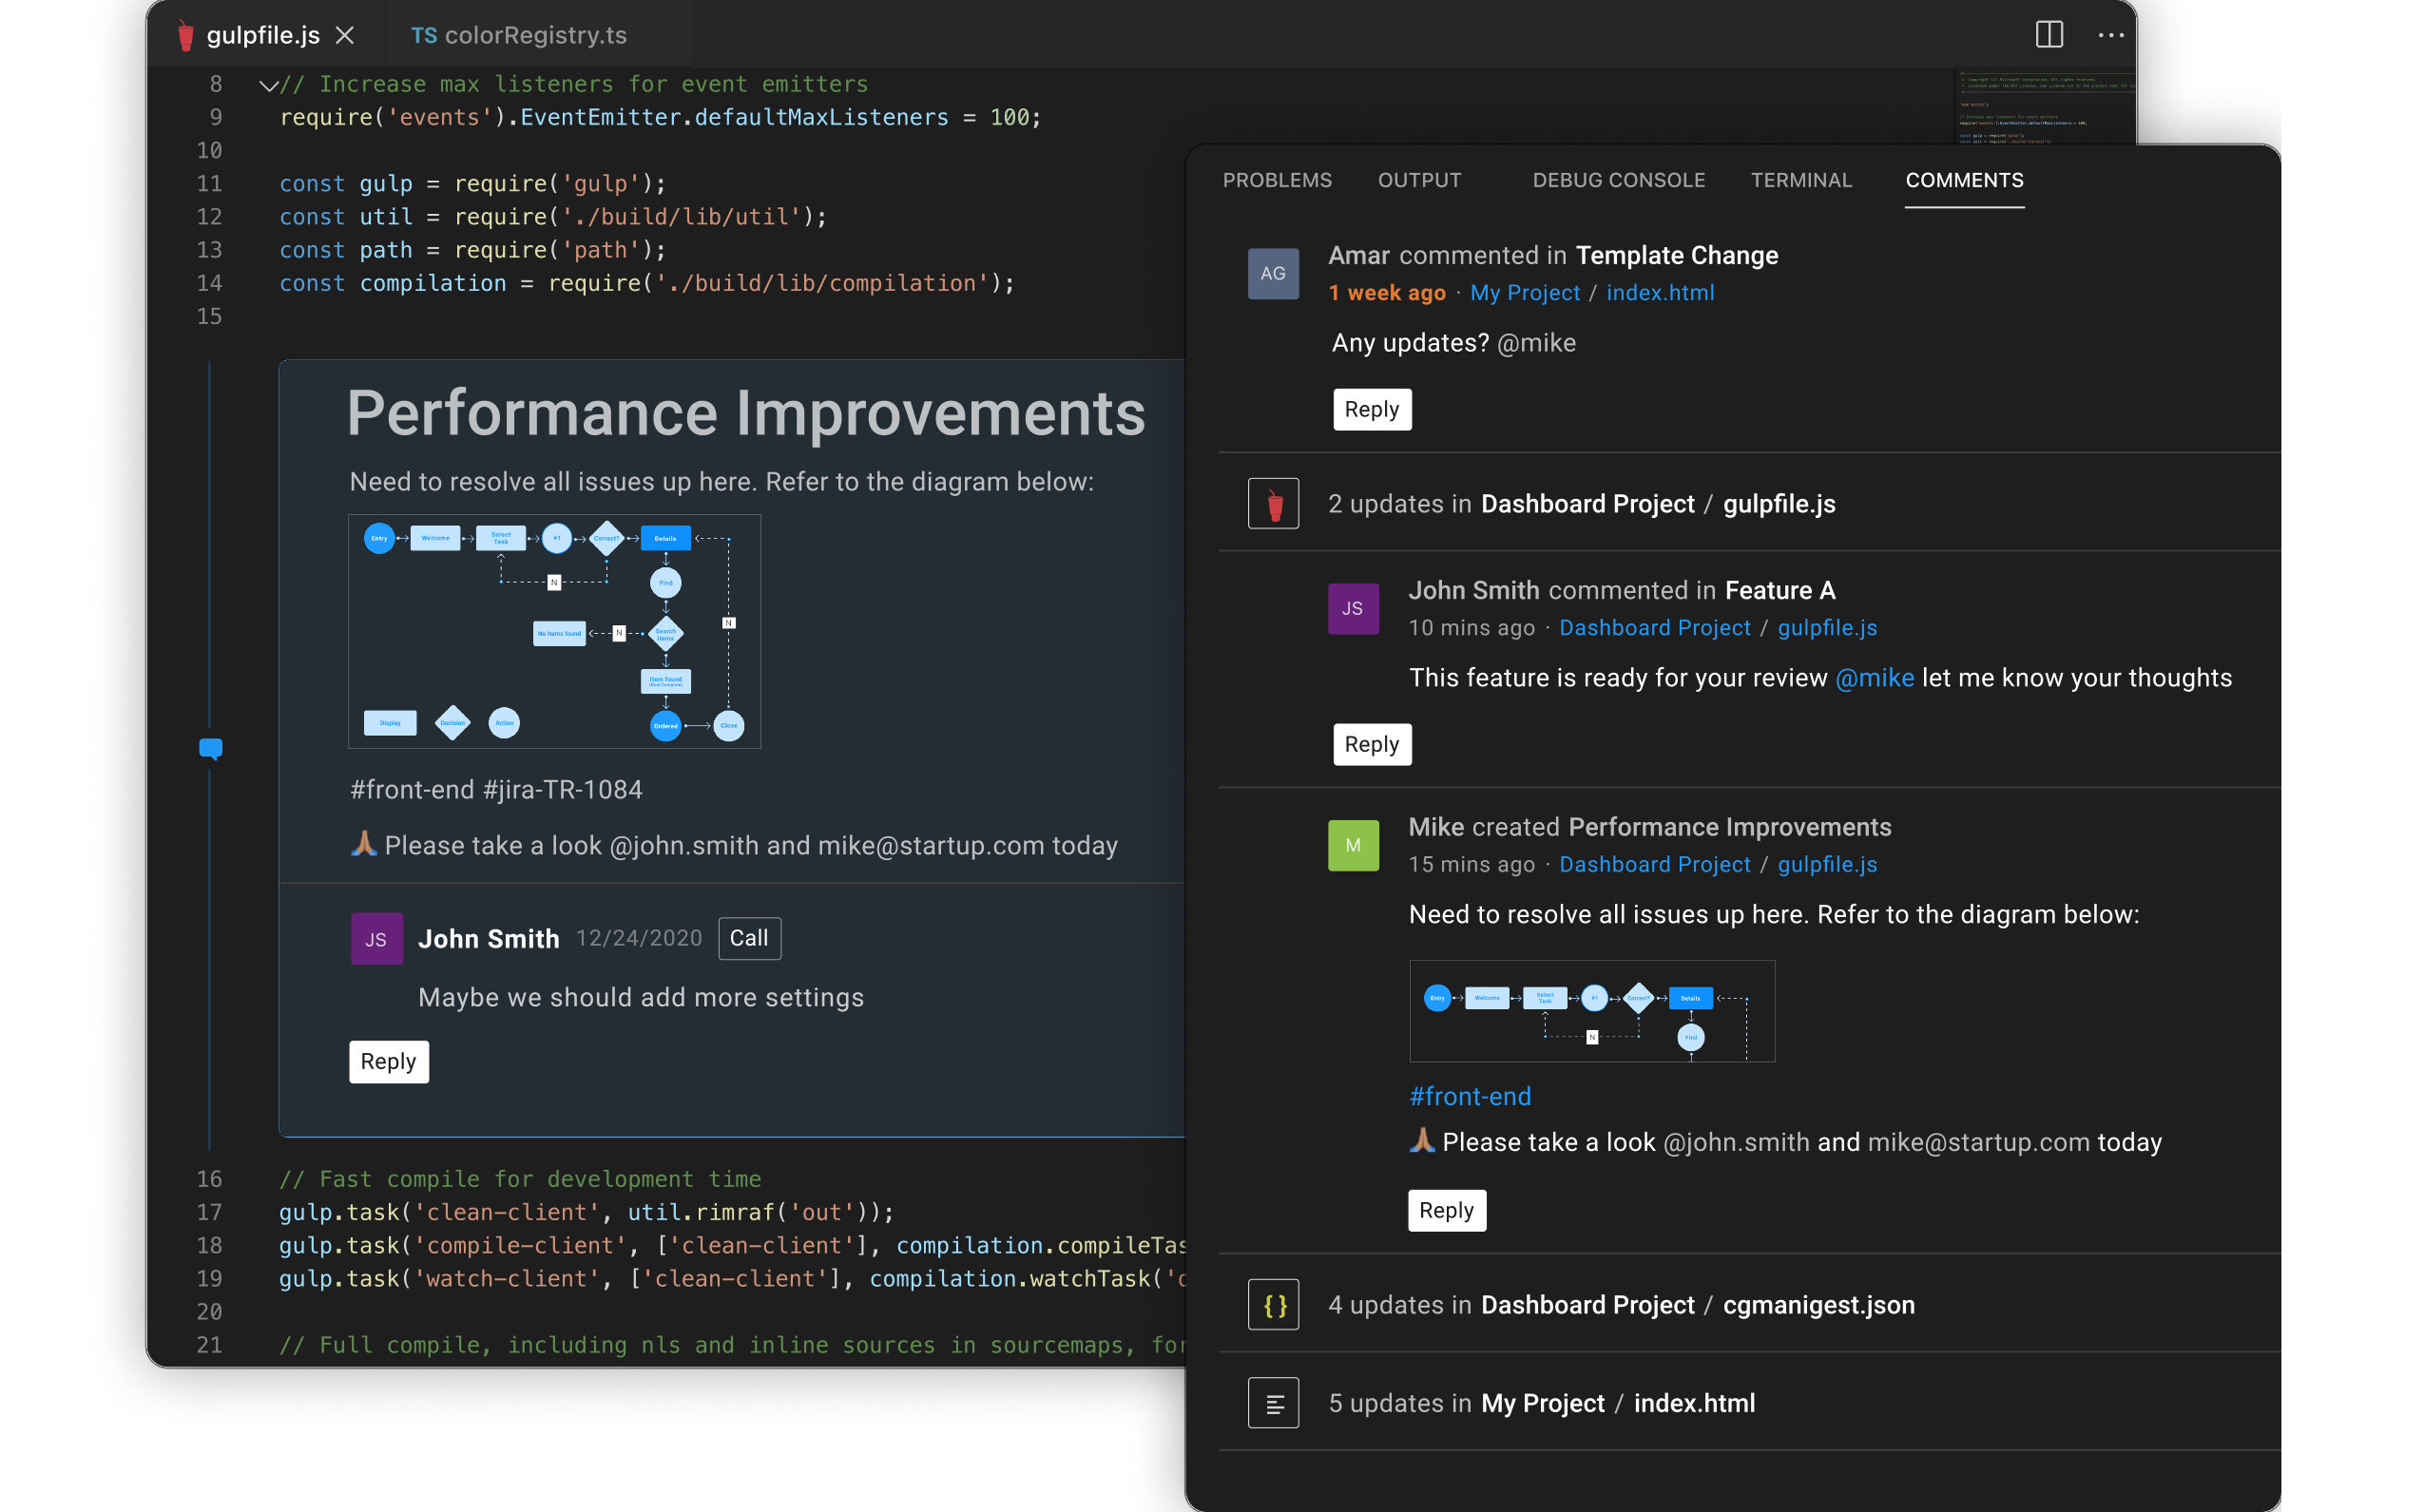Open the more actions ellipsis menu
The image size is (2424, 1512).
coord(2110,35)
